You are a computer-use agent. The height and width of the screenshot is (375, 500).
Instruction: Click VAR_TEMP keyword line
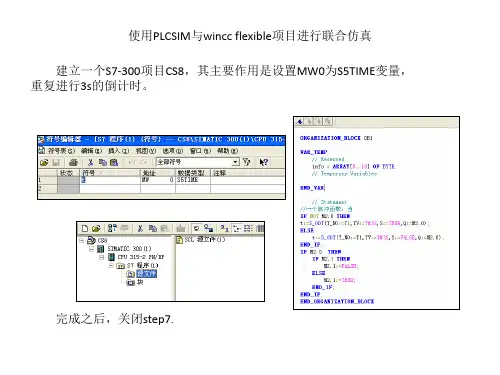tap(314, 152)
